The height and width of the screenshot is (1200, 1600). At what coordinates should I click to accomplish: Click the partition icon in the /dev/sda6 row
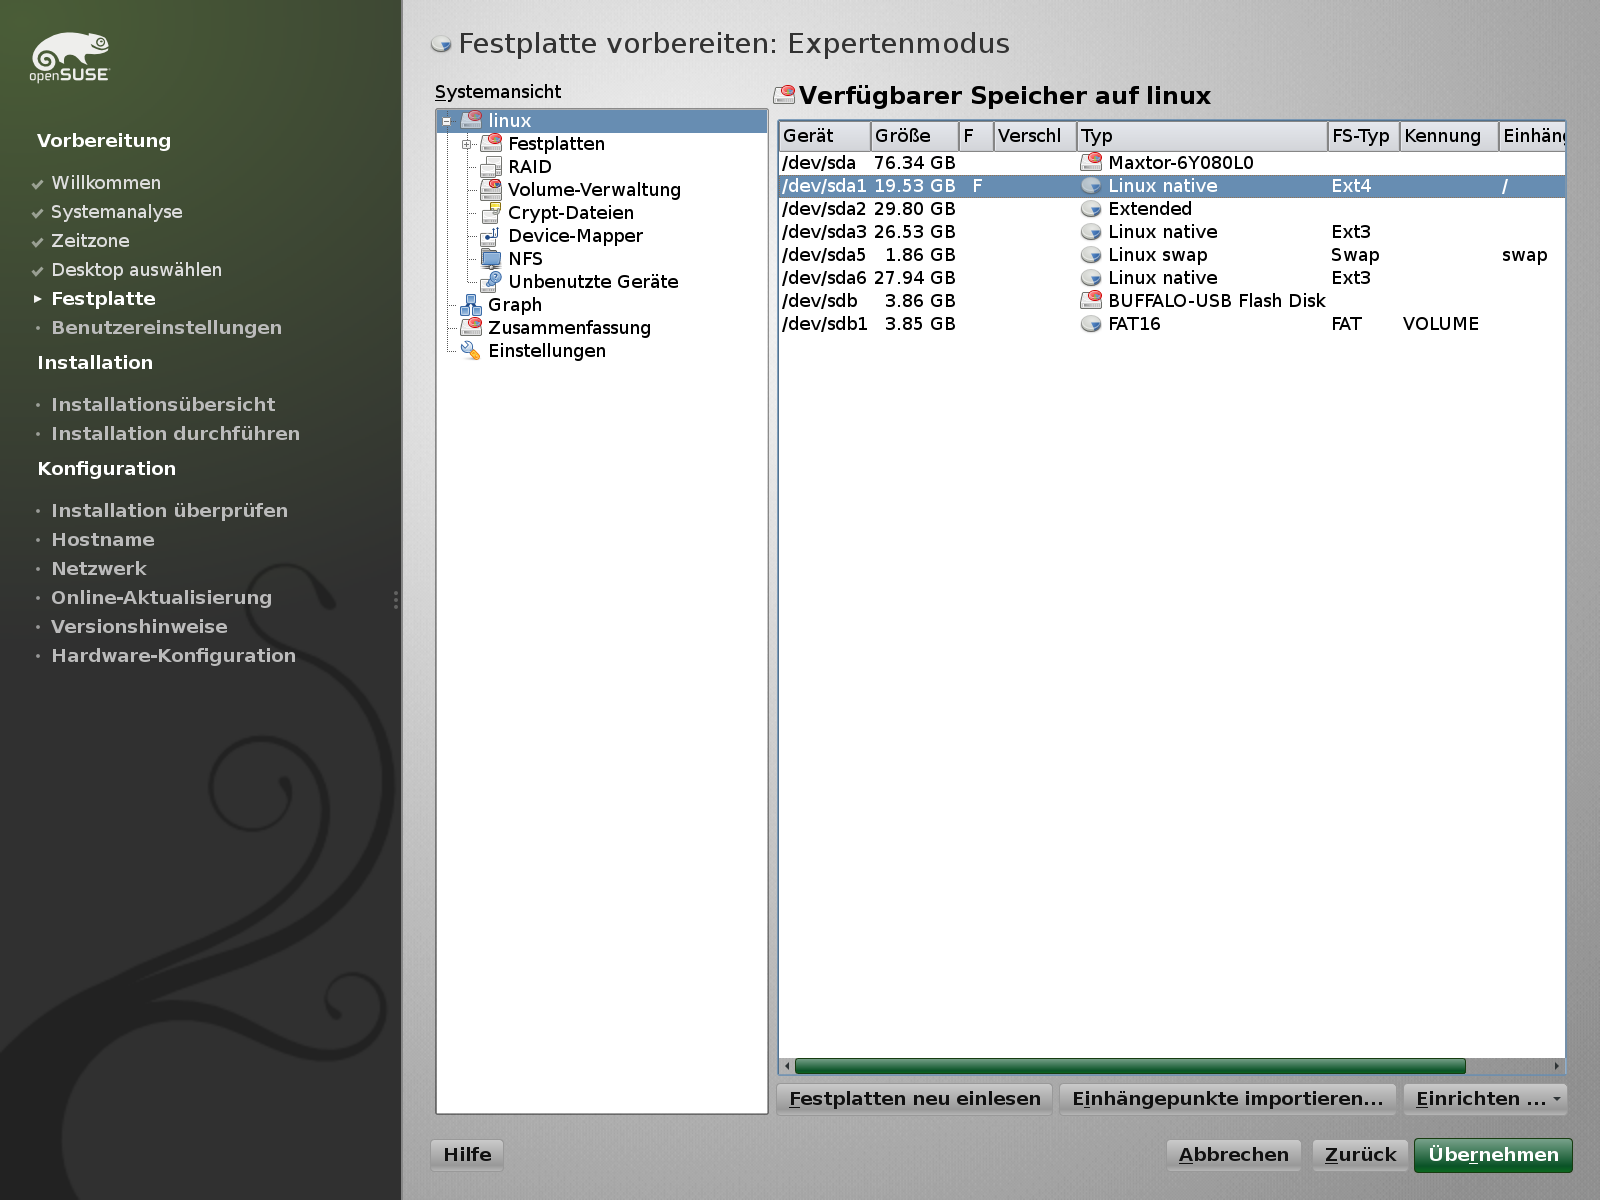click(x=1091, y=277)
